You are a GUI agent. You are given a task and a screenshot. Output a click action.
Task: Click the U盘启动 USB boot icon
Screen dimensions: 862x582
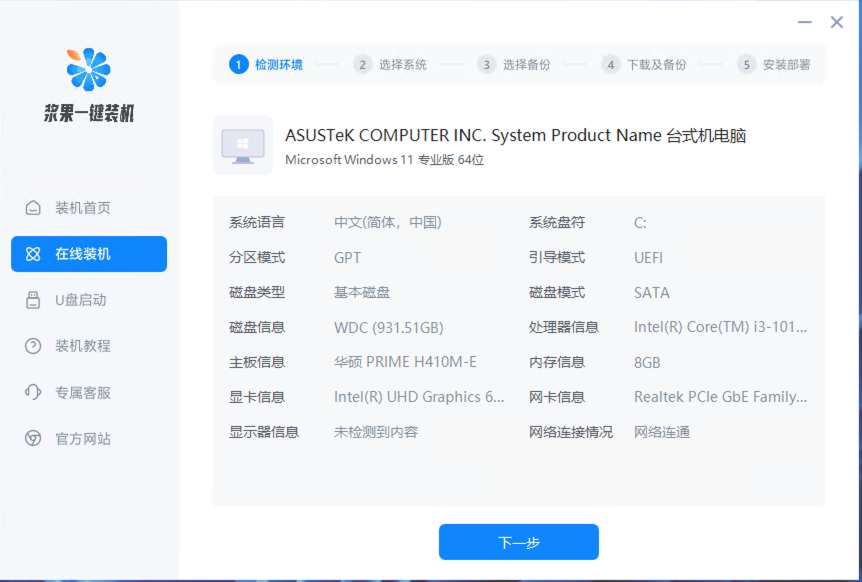pyautogui.click(x=34, y=300)
